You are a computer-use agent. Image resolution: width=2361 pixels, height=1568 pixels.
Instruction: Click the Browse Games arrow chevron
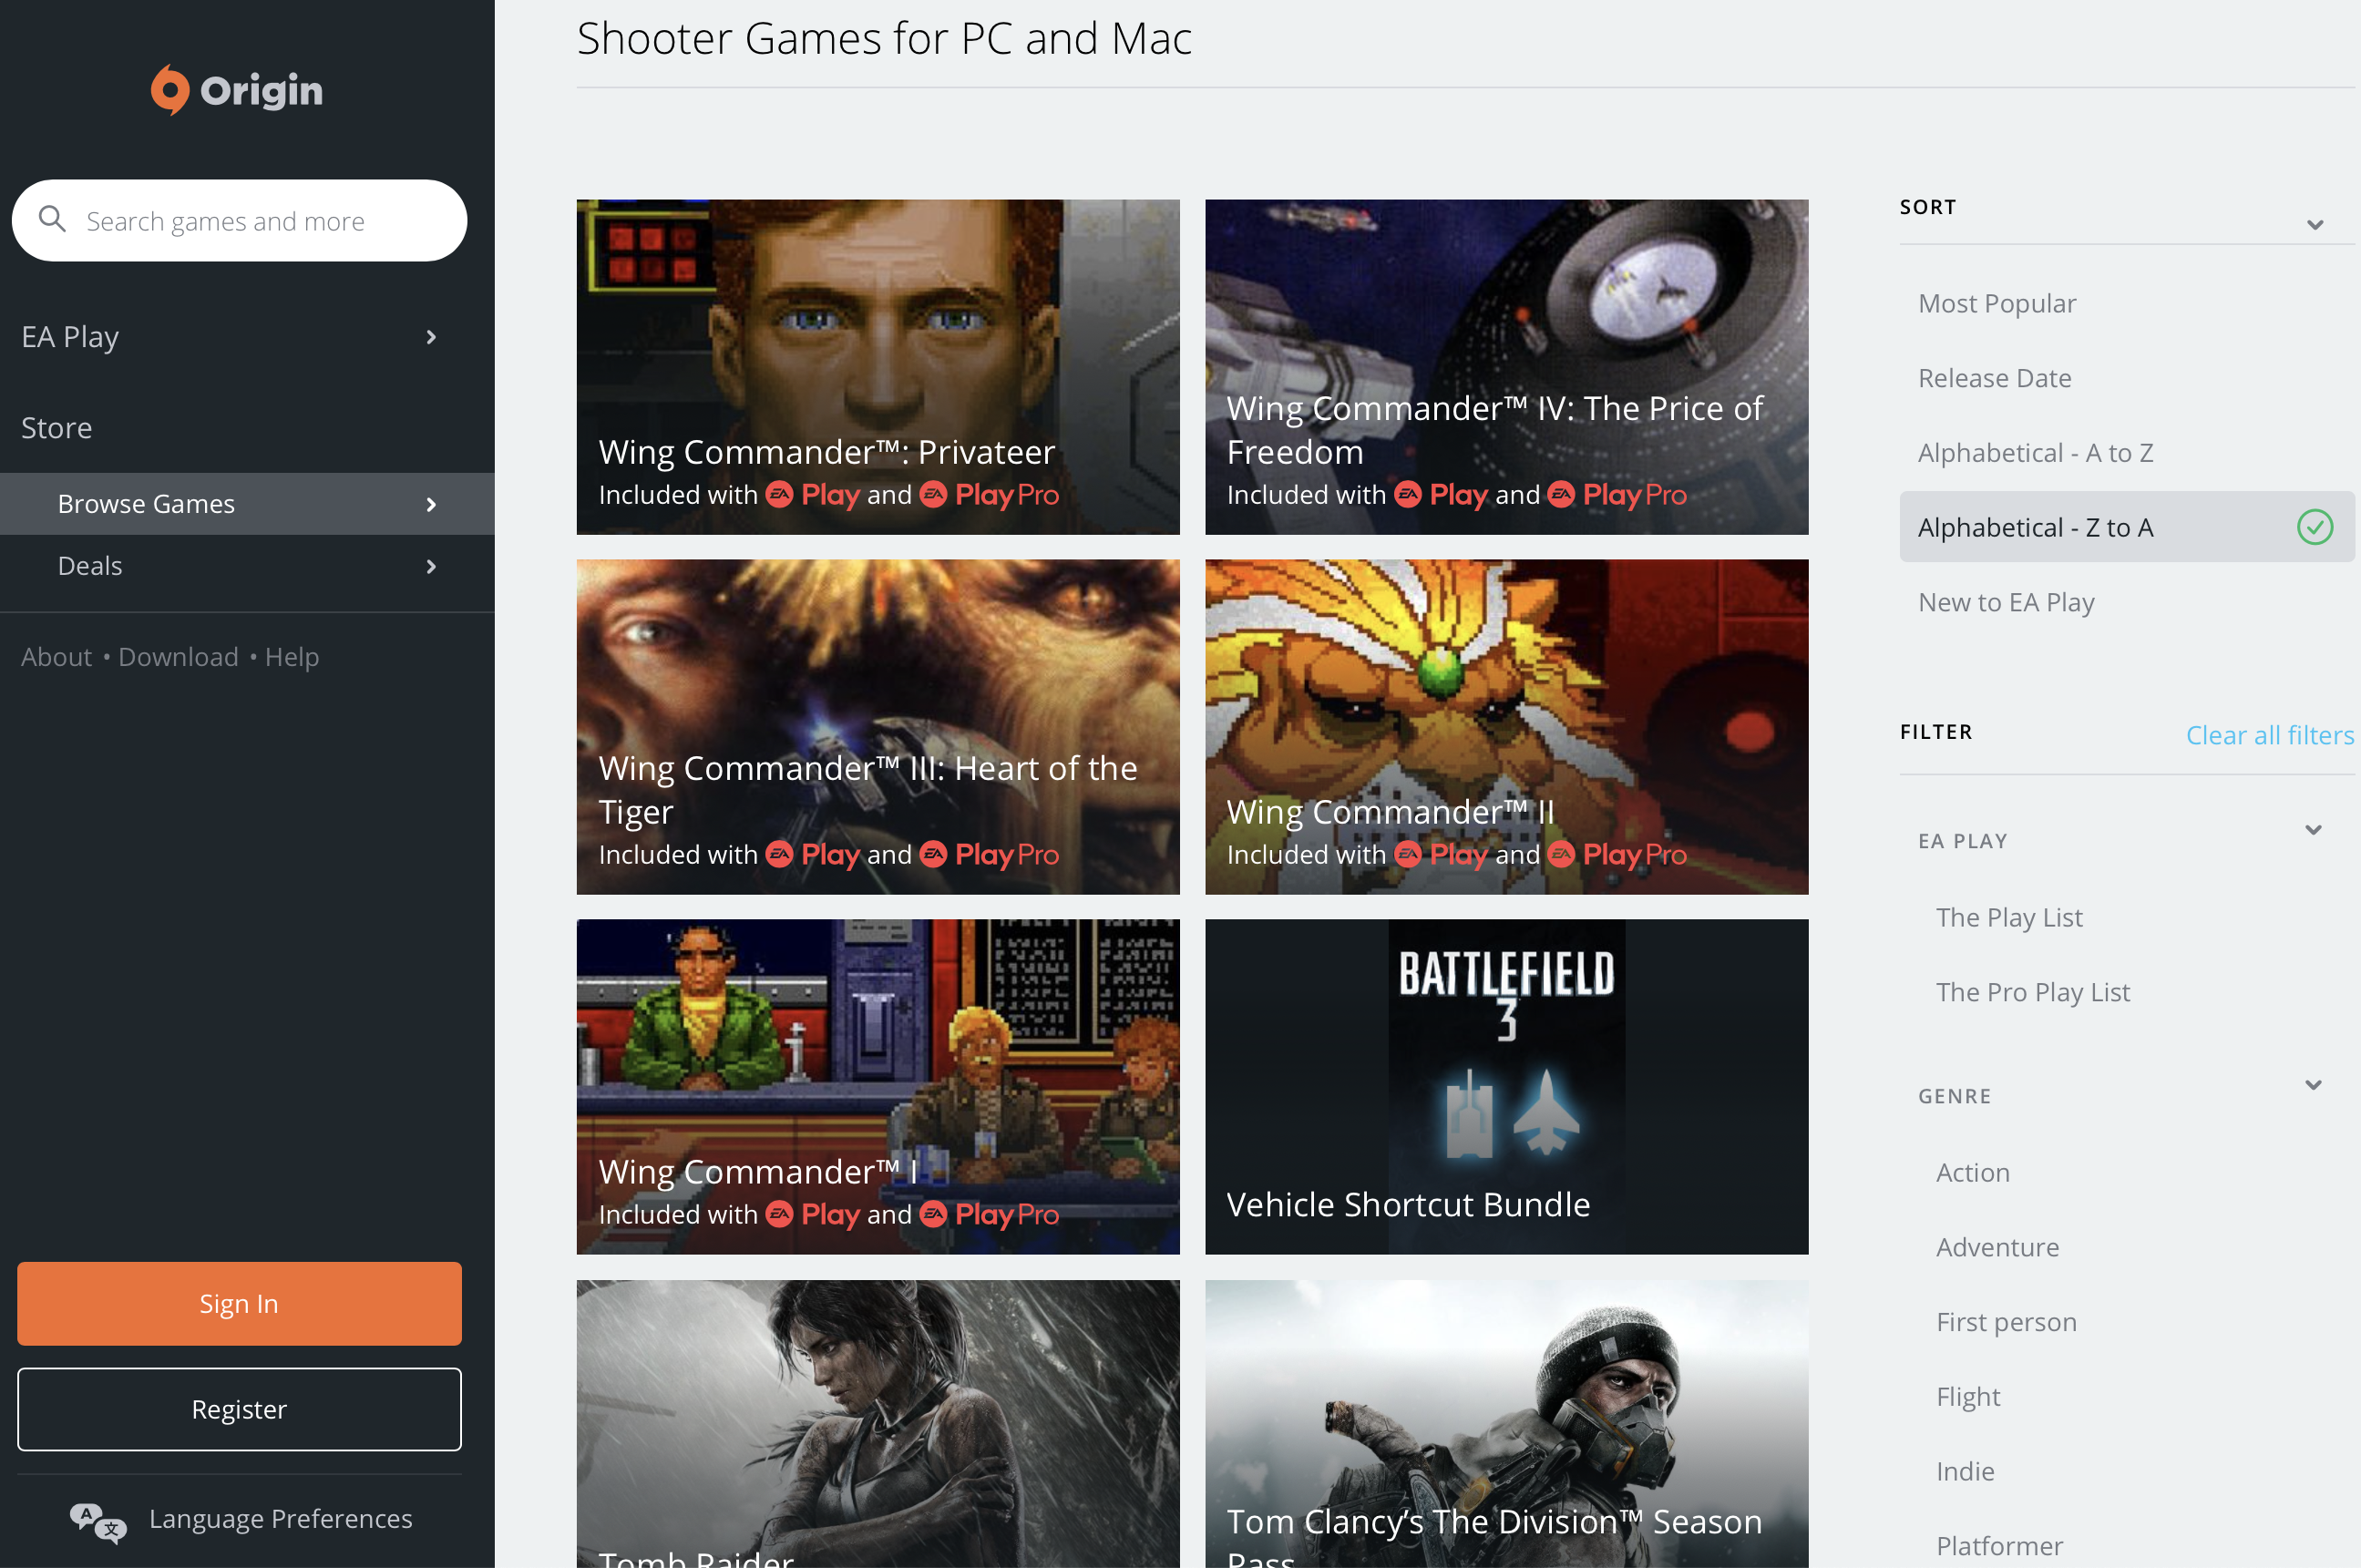coord(431,504)
